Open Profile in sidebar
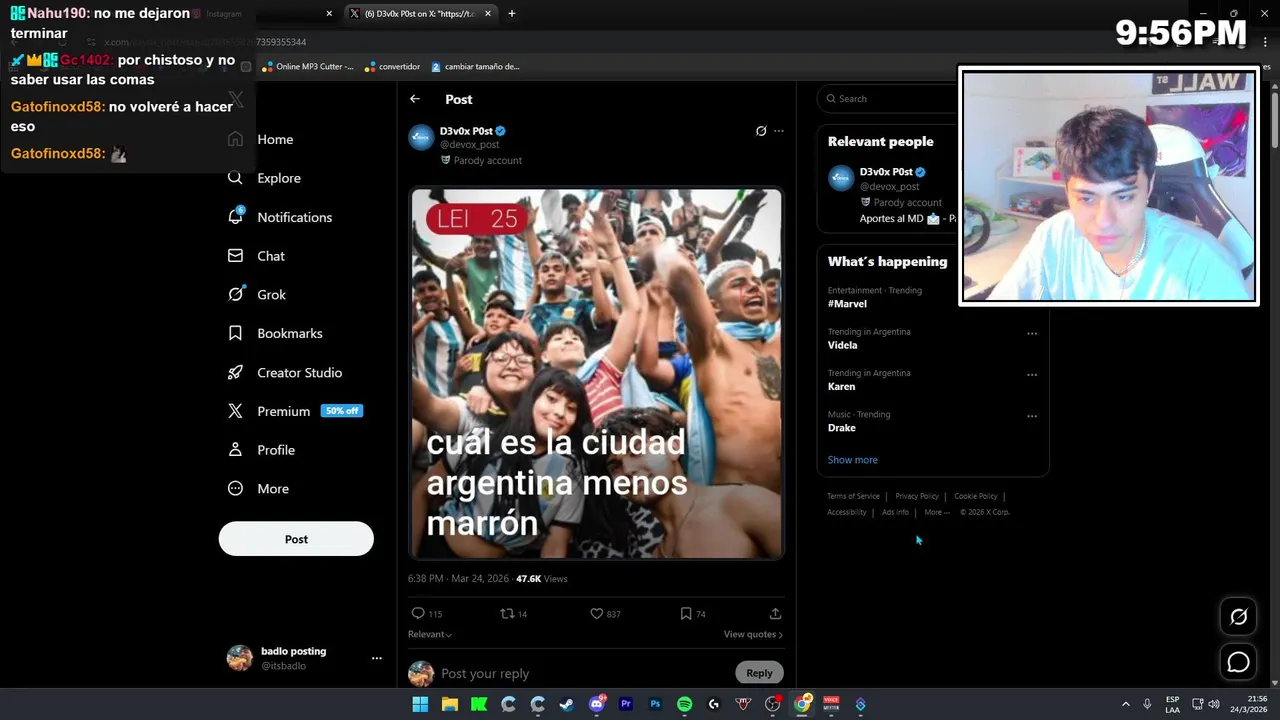 click(262, 450)
